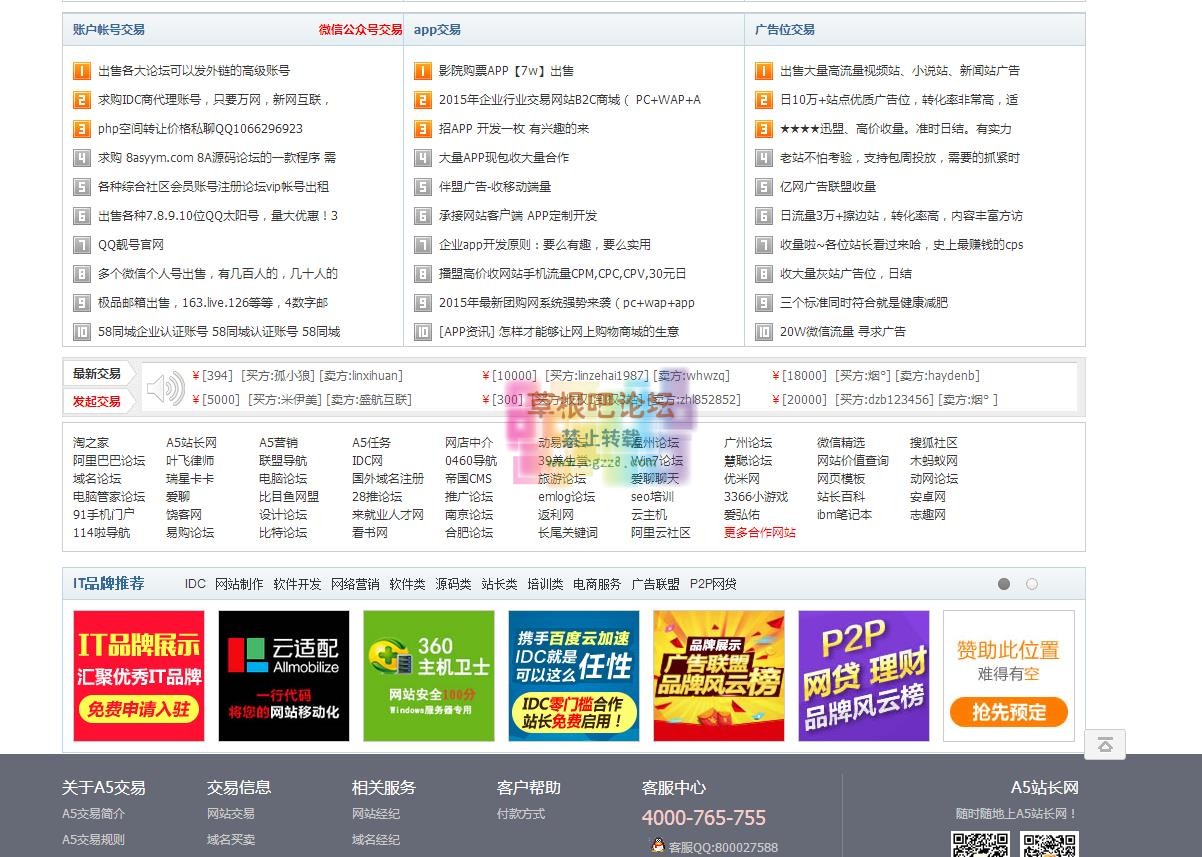Click the speaker announcement icon
The width and height of the screenshot is (1202, 857).
(165, 387)
